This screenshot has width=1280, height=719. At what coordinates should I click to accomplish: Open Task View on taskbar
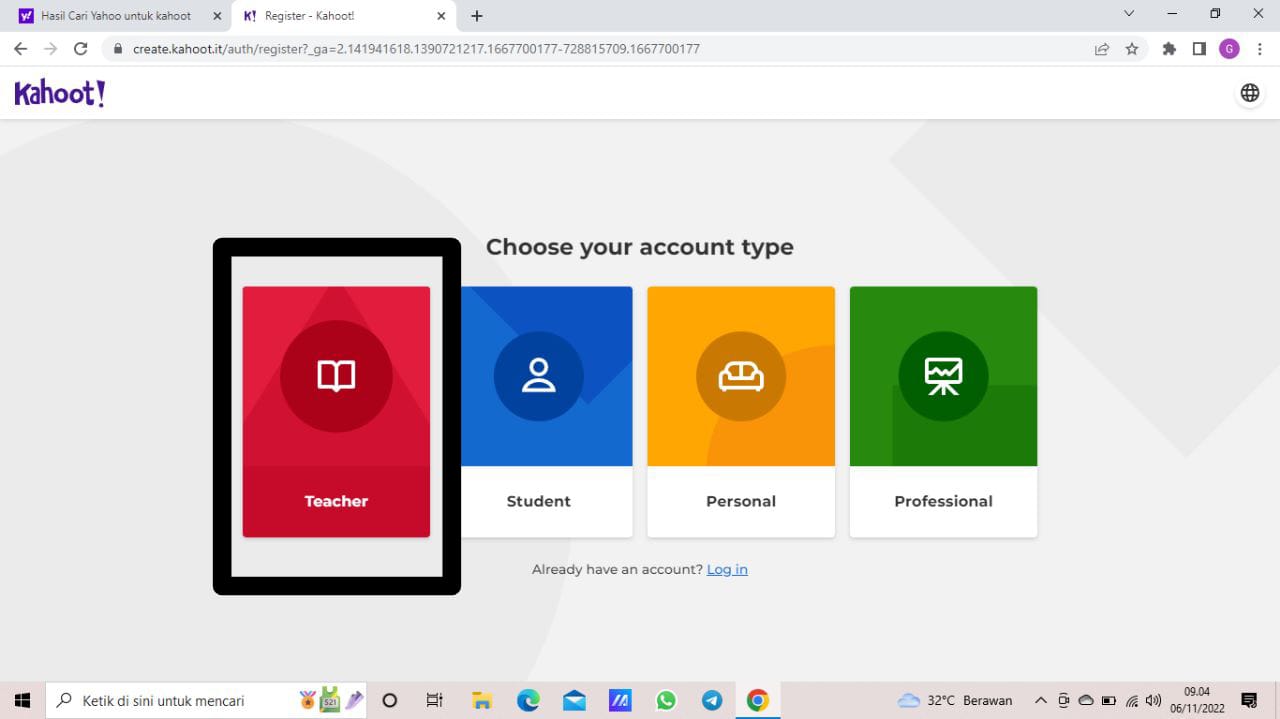pyautogui.click(x=434, y=700)
